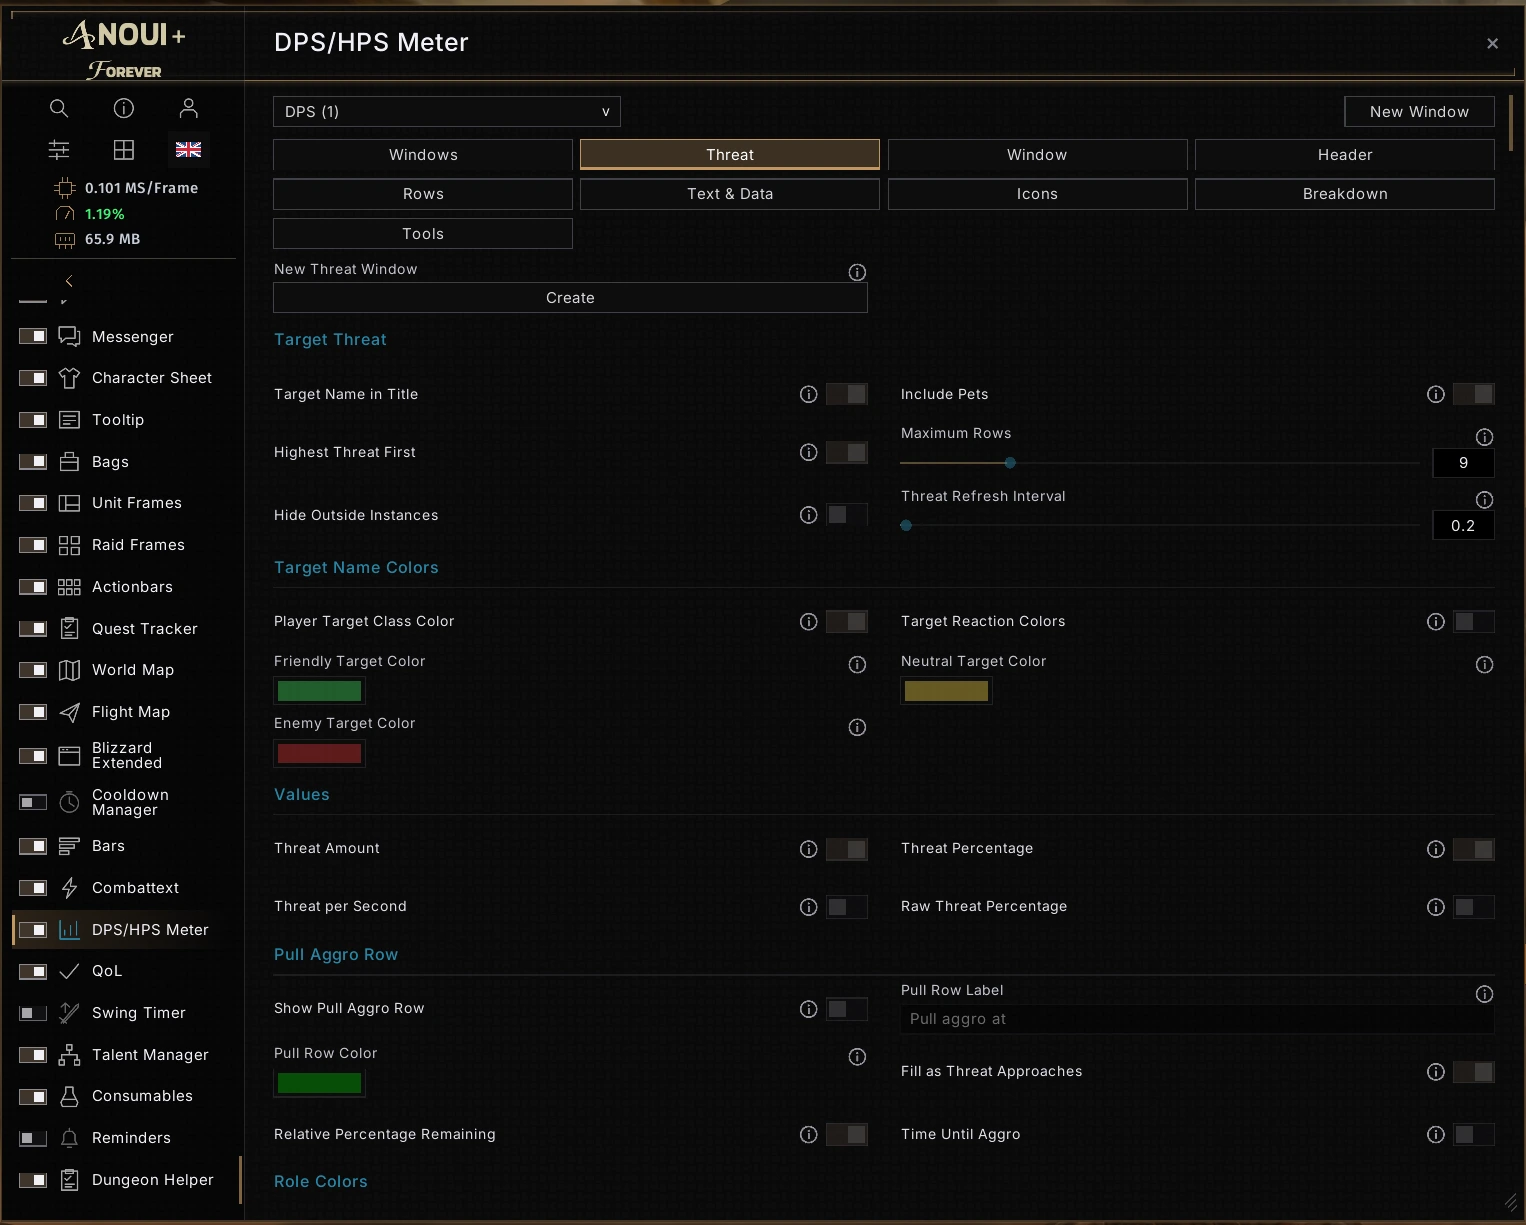Click the Bags module icon
This screenshot has height=1225, width=1526.
(x=69, y=462)
